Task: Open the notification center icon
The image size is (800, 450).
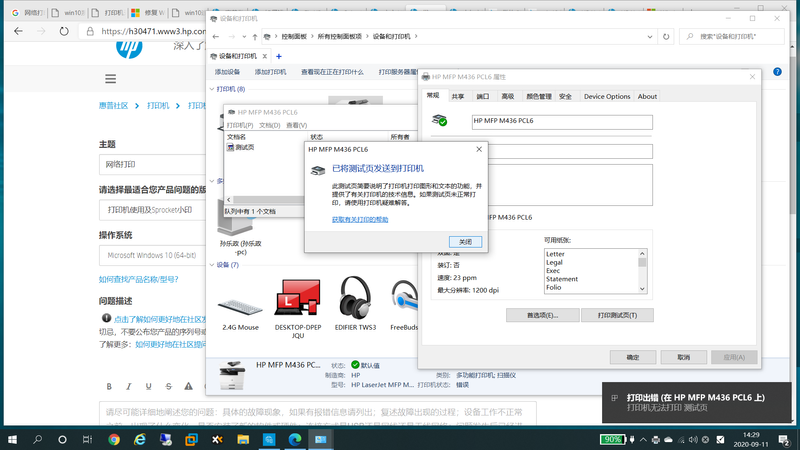Action: [784, 439]
